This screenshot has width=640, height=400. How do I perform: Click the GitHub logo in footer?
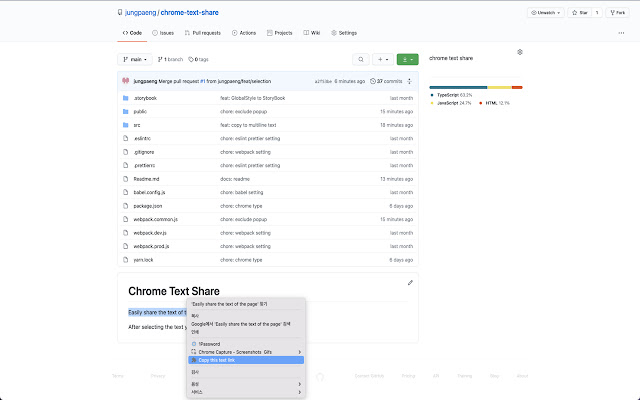pos(320,377)
